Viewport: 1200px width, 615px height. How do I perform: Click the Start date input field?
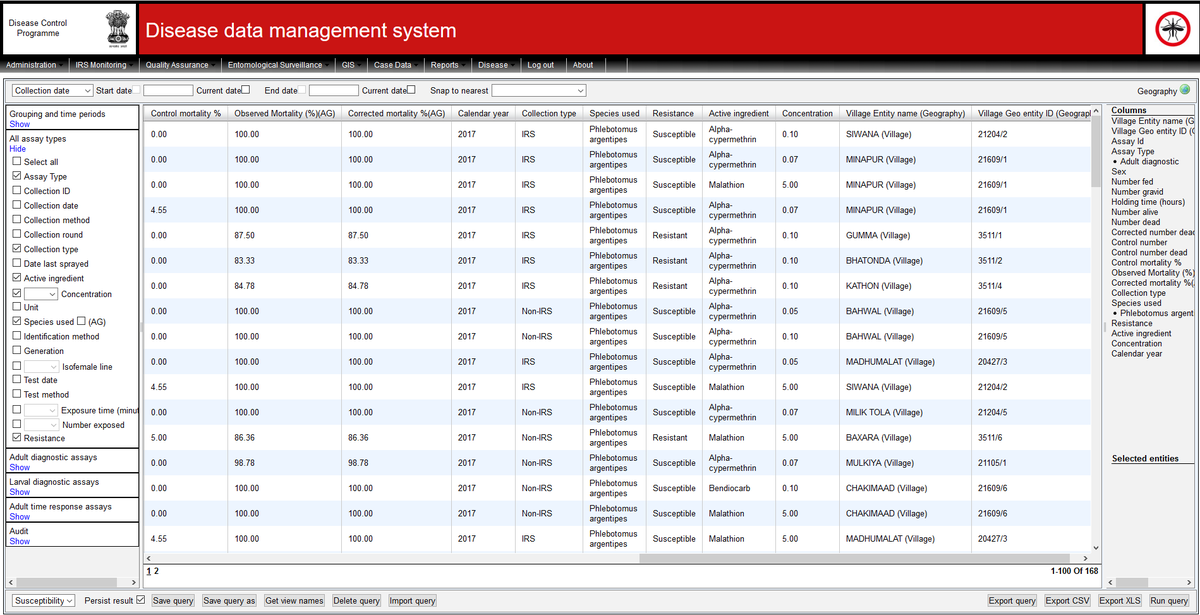(168, 91)
